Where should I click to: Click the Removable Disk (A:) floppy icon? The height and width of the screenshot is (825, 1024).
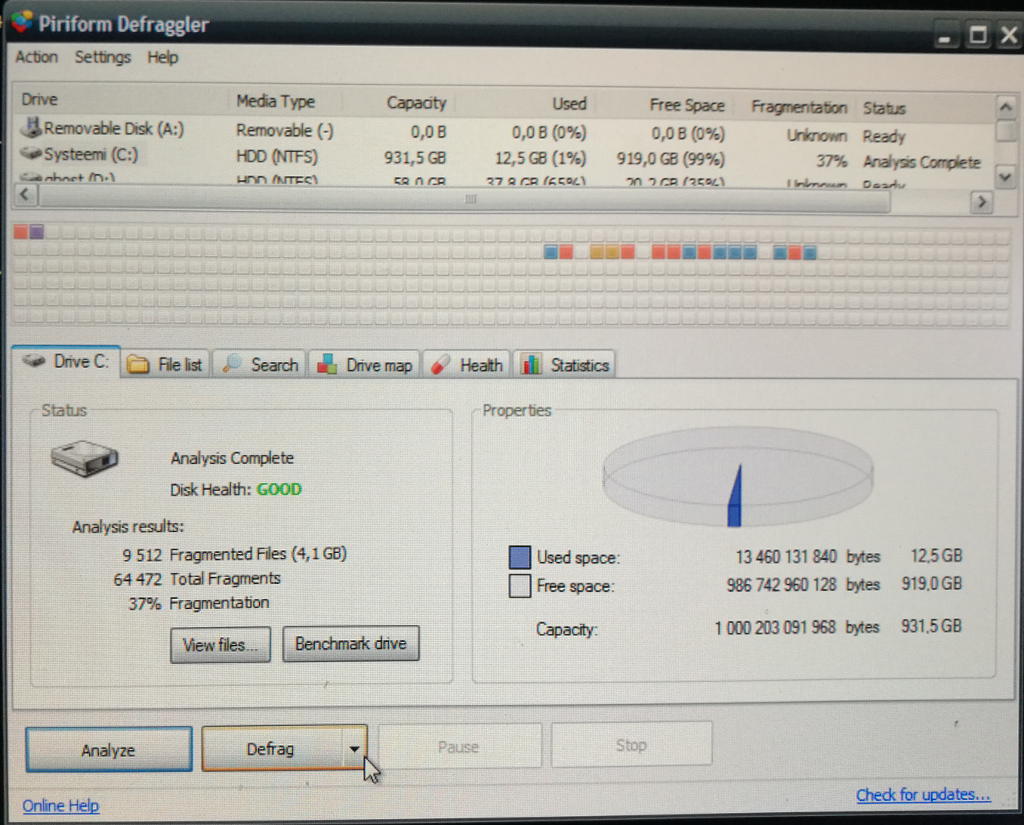pyautogui.click(x=31, y=127)
